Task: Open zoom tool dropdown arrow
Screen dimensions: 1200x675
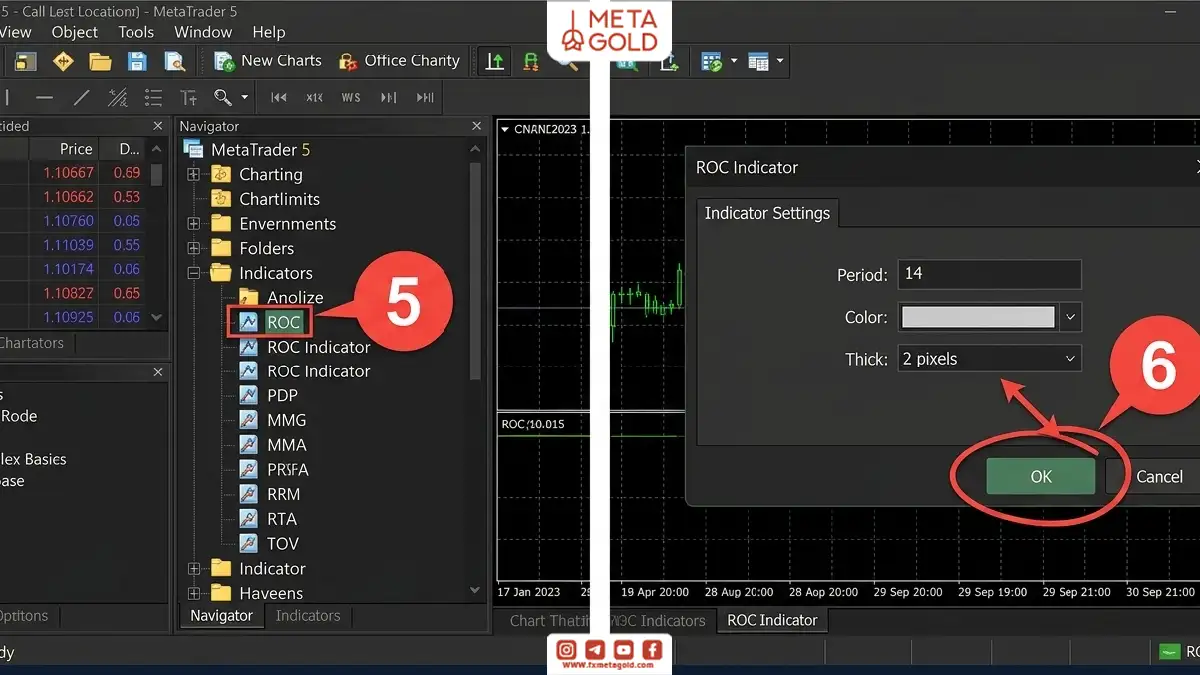Action: 245,98
